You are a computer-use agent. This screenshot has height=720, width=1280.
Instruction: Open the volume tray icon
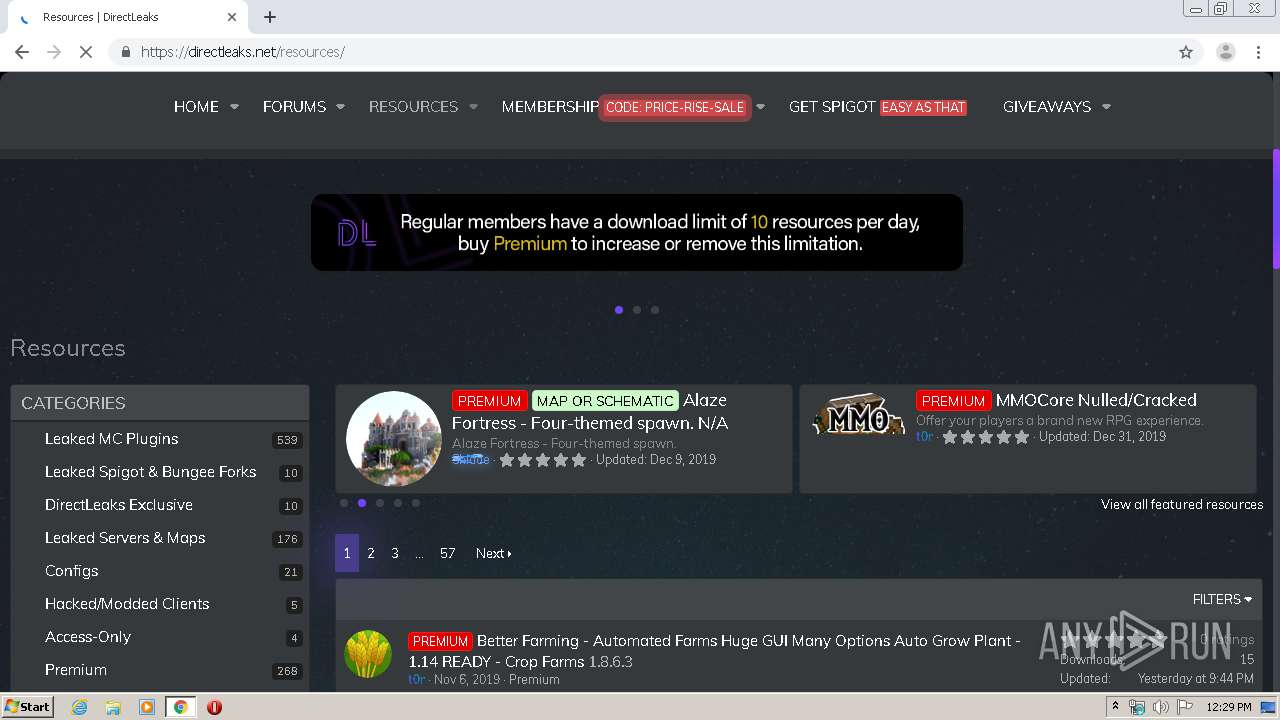point(1160,707)
